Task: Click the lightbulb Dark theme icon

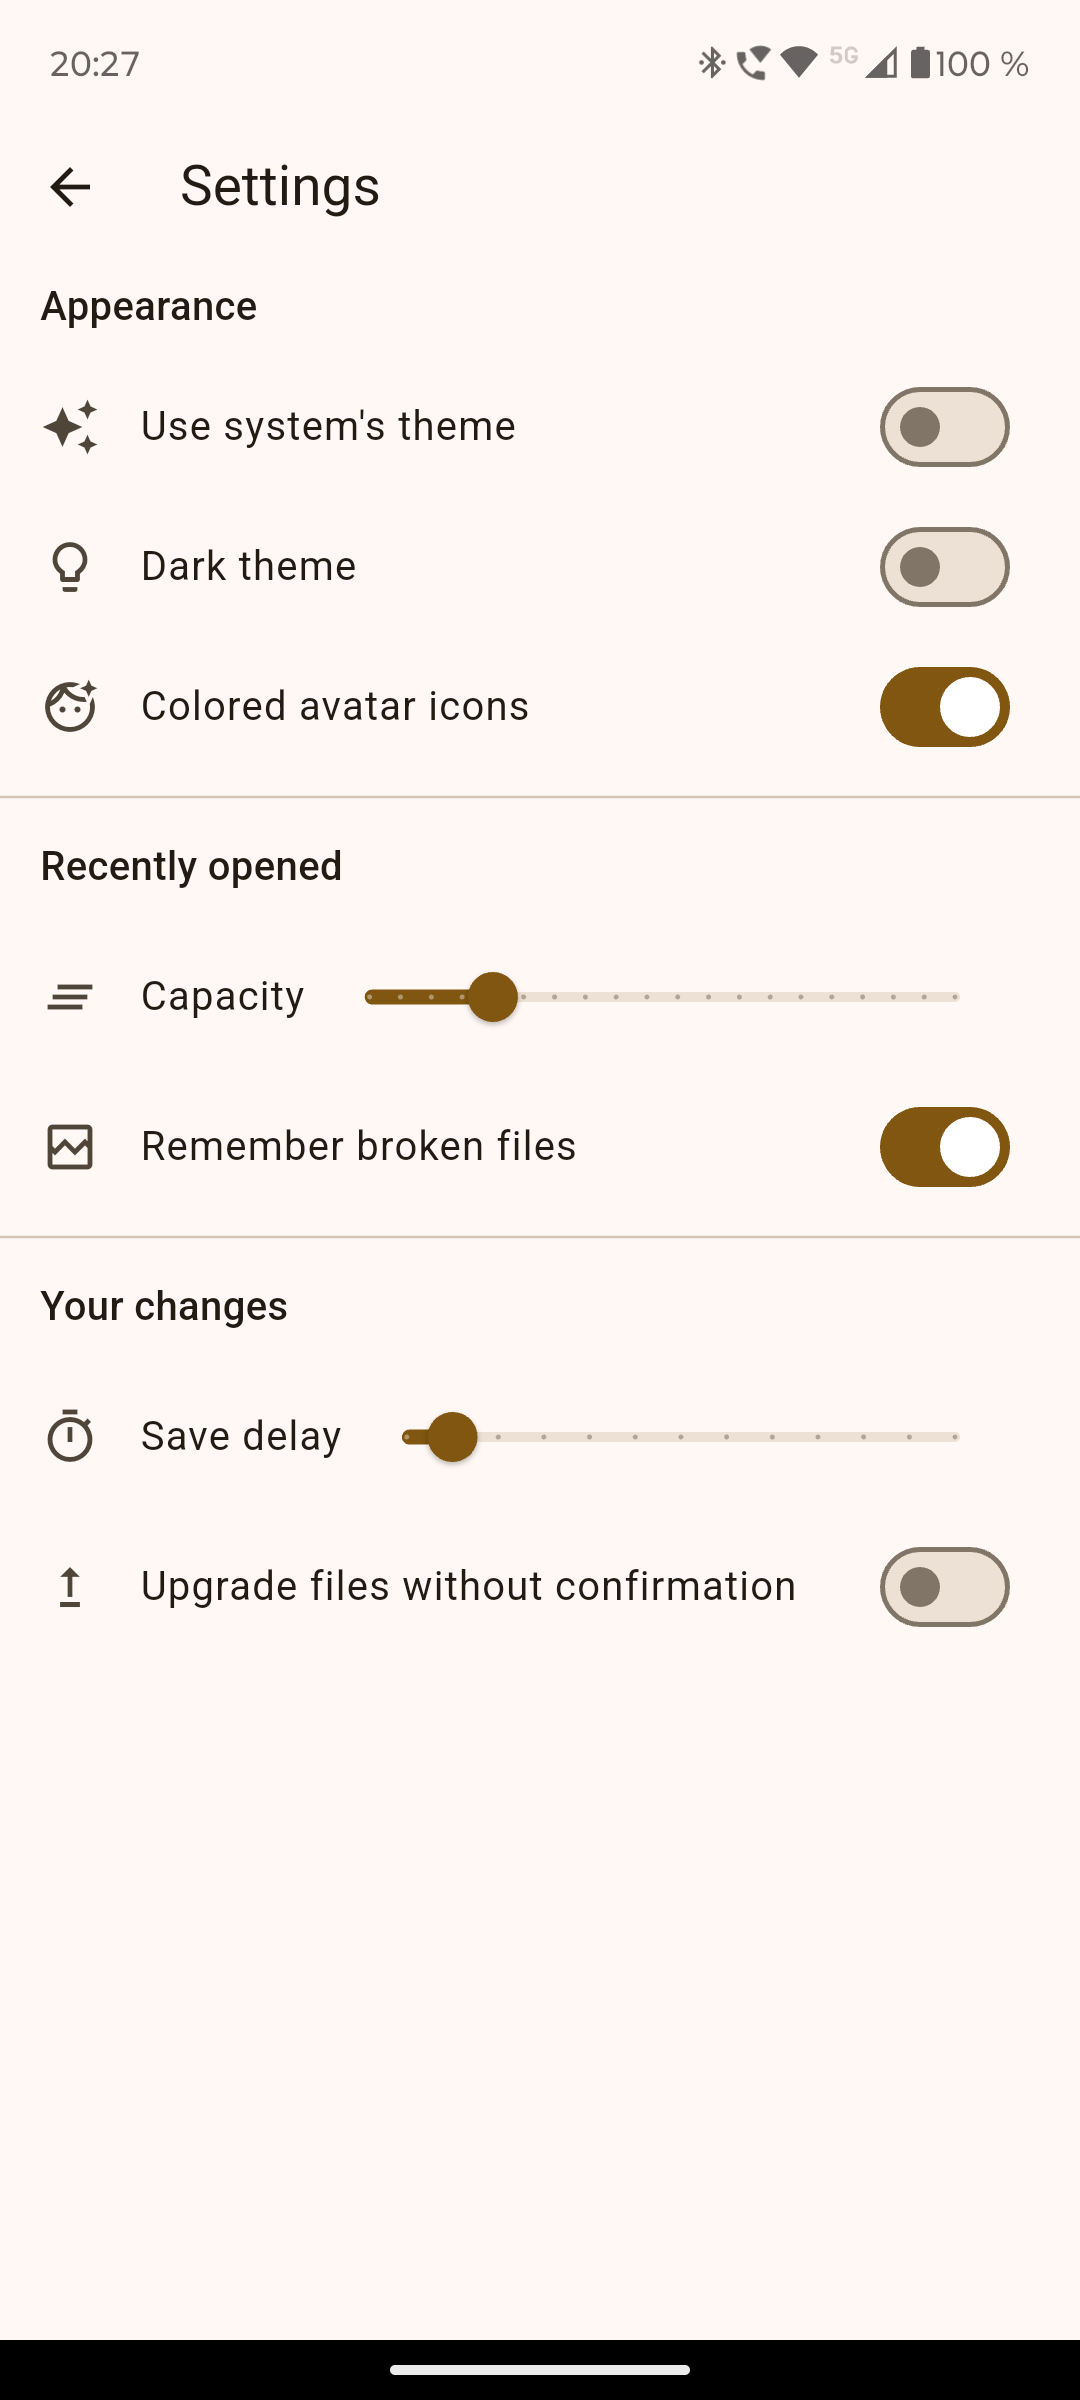Action: pyautogui.click(x=70, y=567)
